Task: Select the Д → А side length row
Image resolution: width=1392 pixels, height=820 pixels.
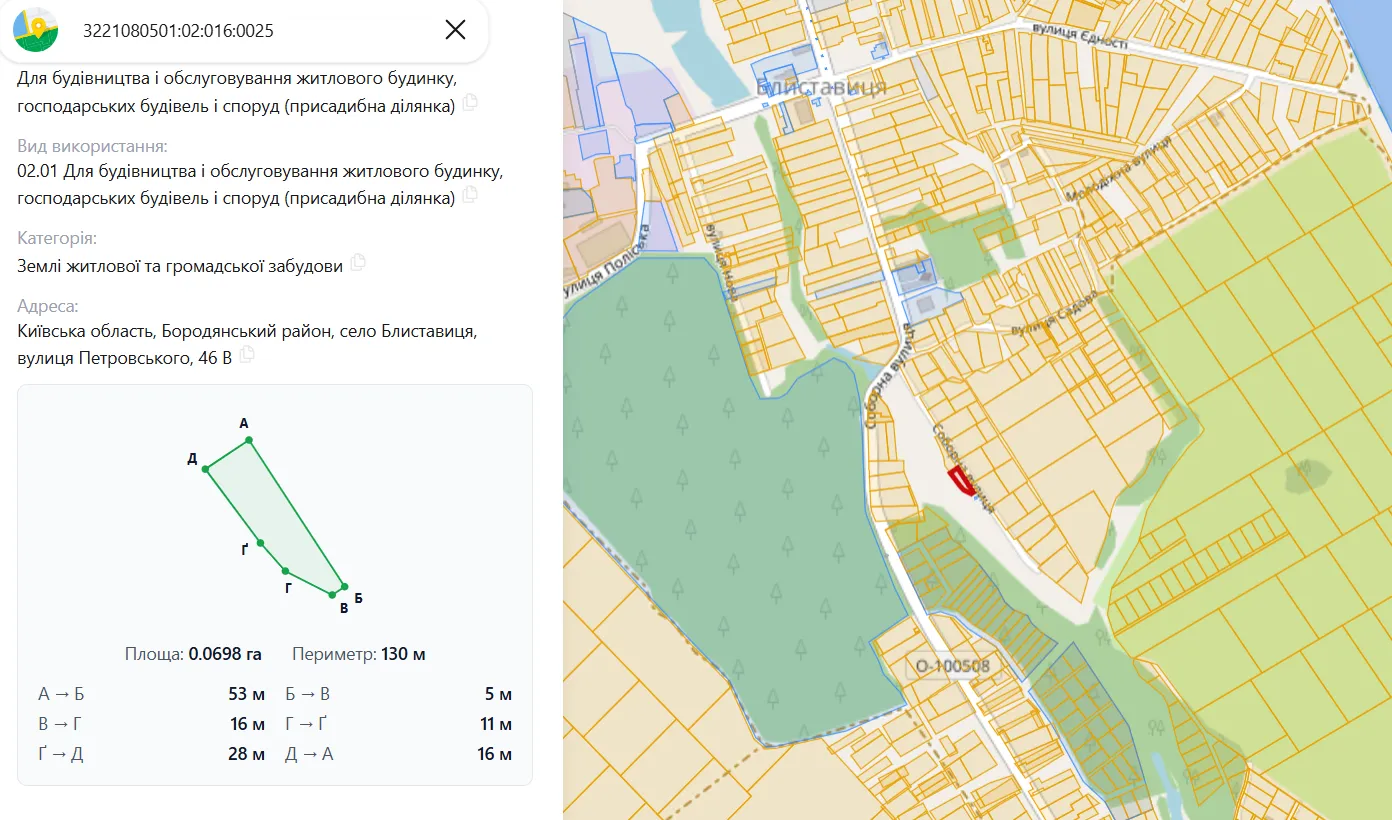Action: point(398,754)
